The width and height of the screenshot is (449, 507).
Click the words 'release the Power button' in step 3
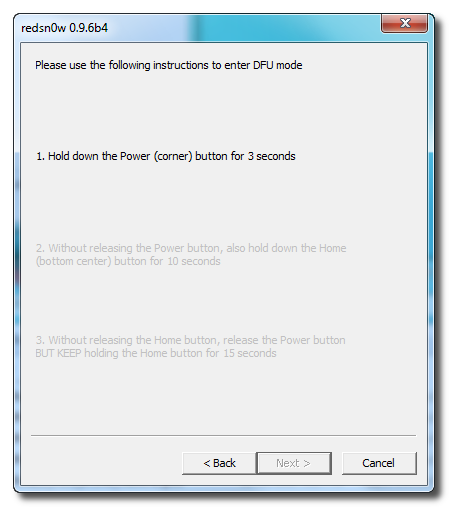[284, 340]
